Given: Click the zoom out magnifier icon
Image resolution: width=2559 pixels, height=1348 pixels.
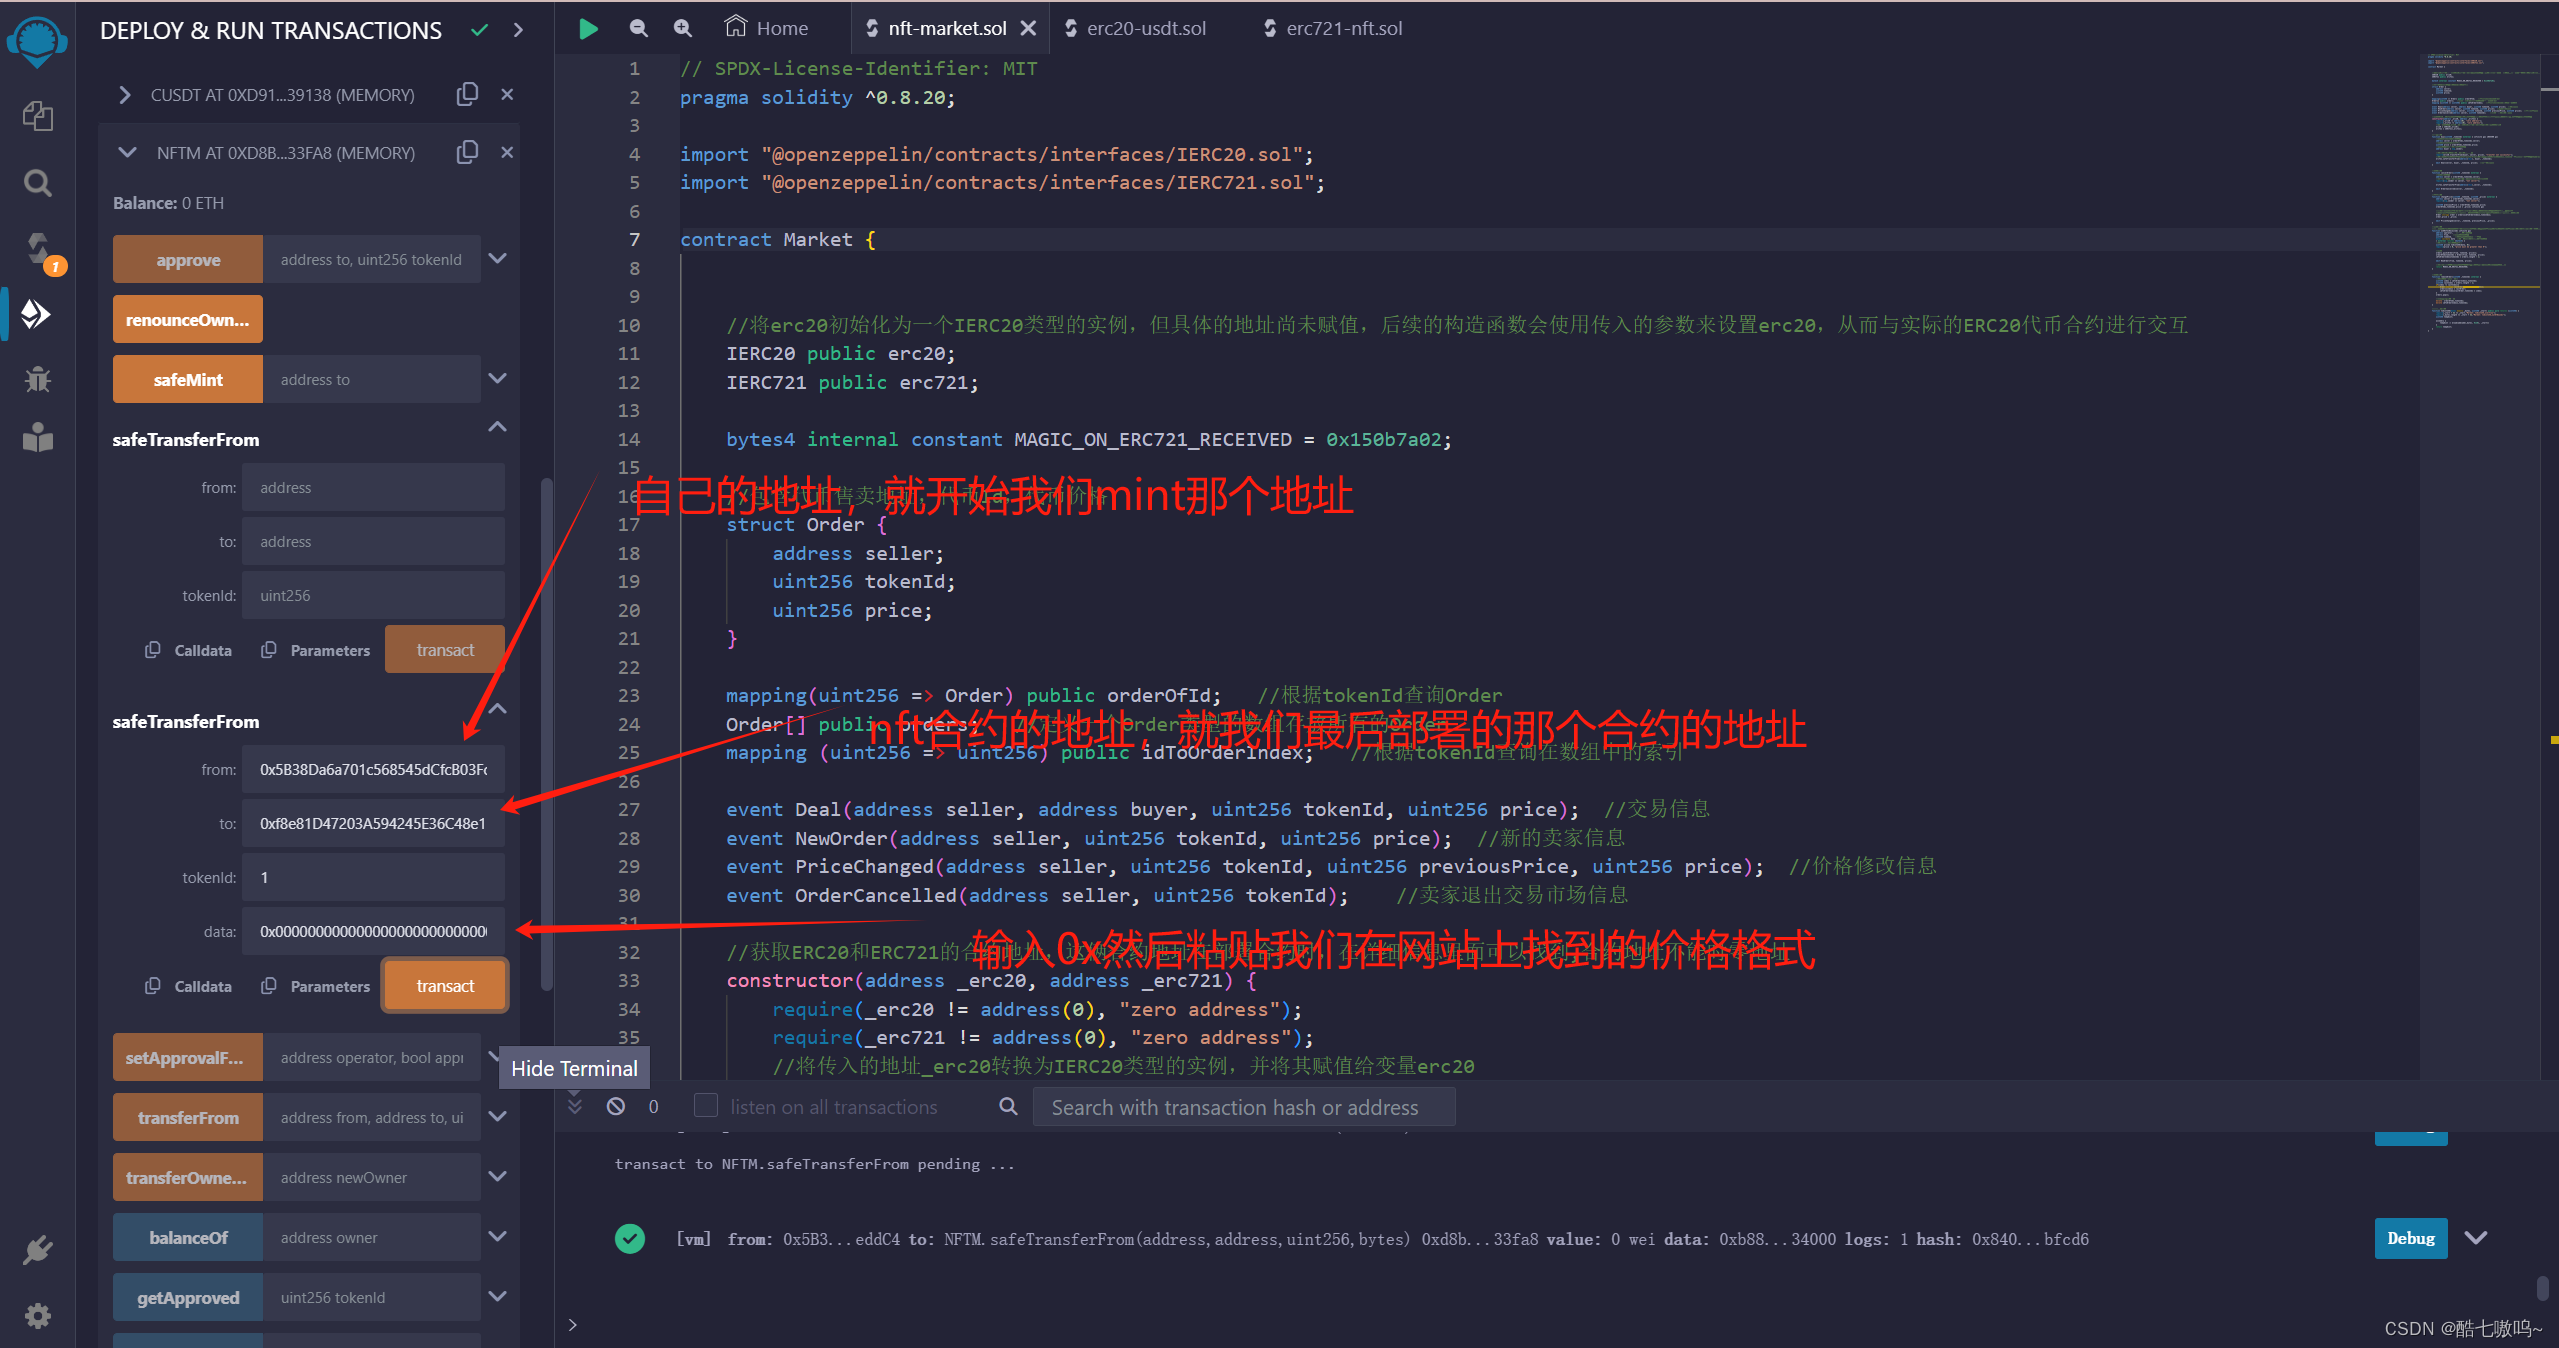Looking at the screenshot, I should point(638,28).
